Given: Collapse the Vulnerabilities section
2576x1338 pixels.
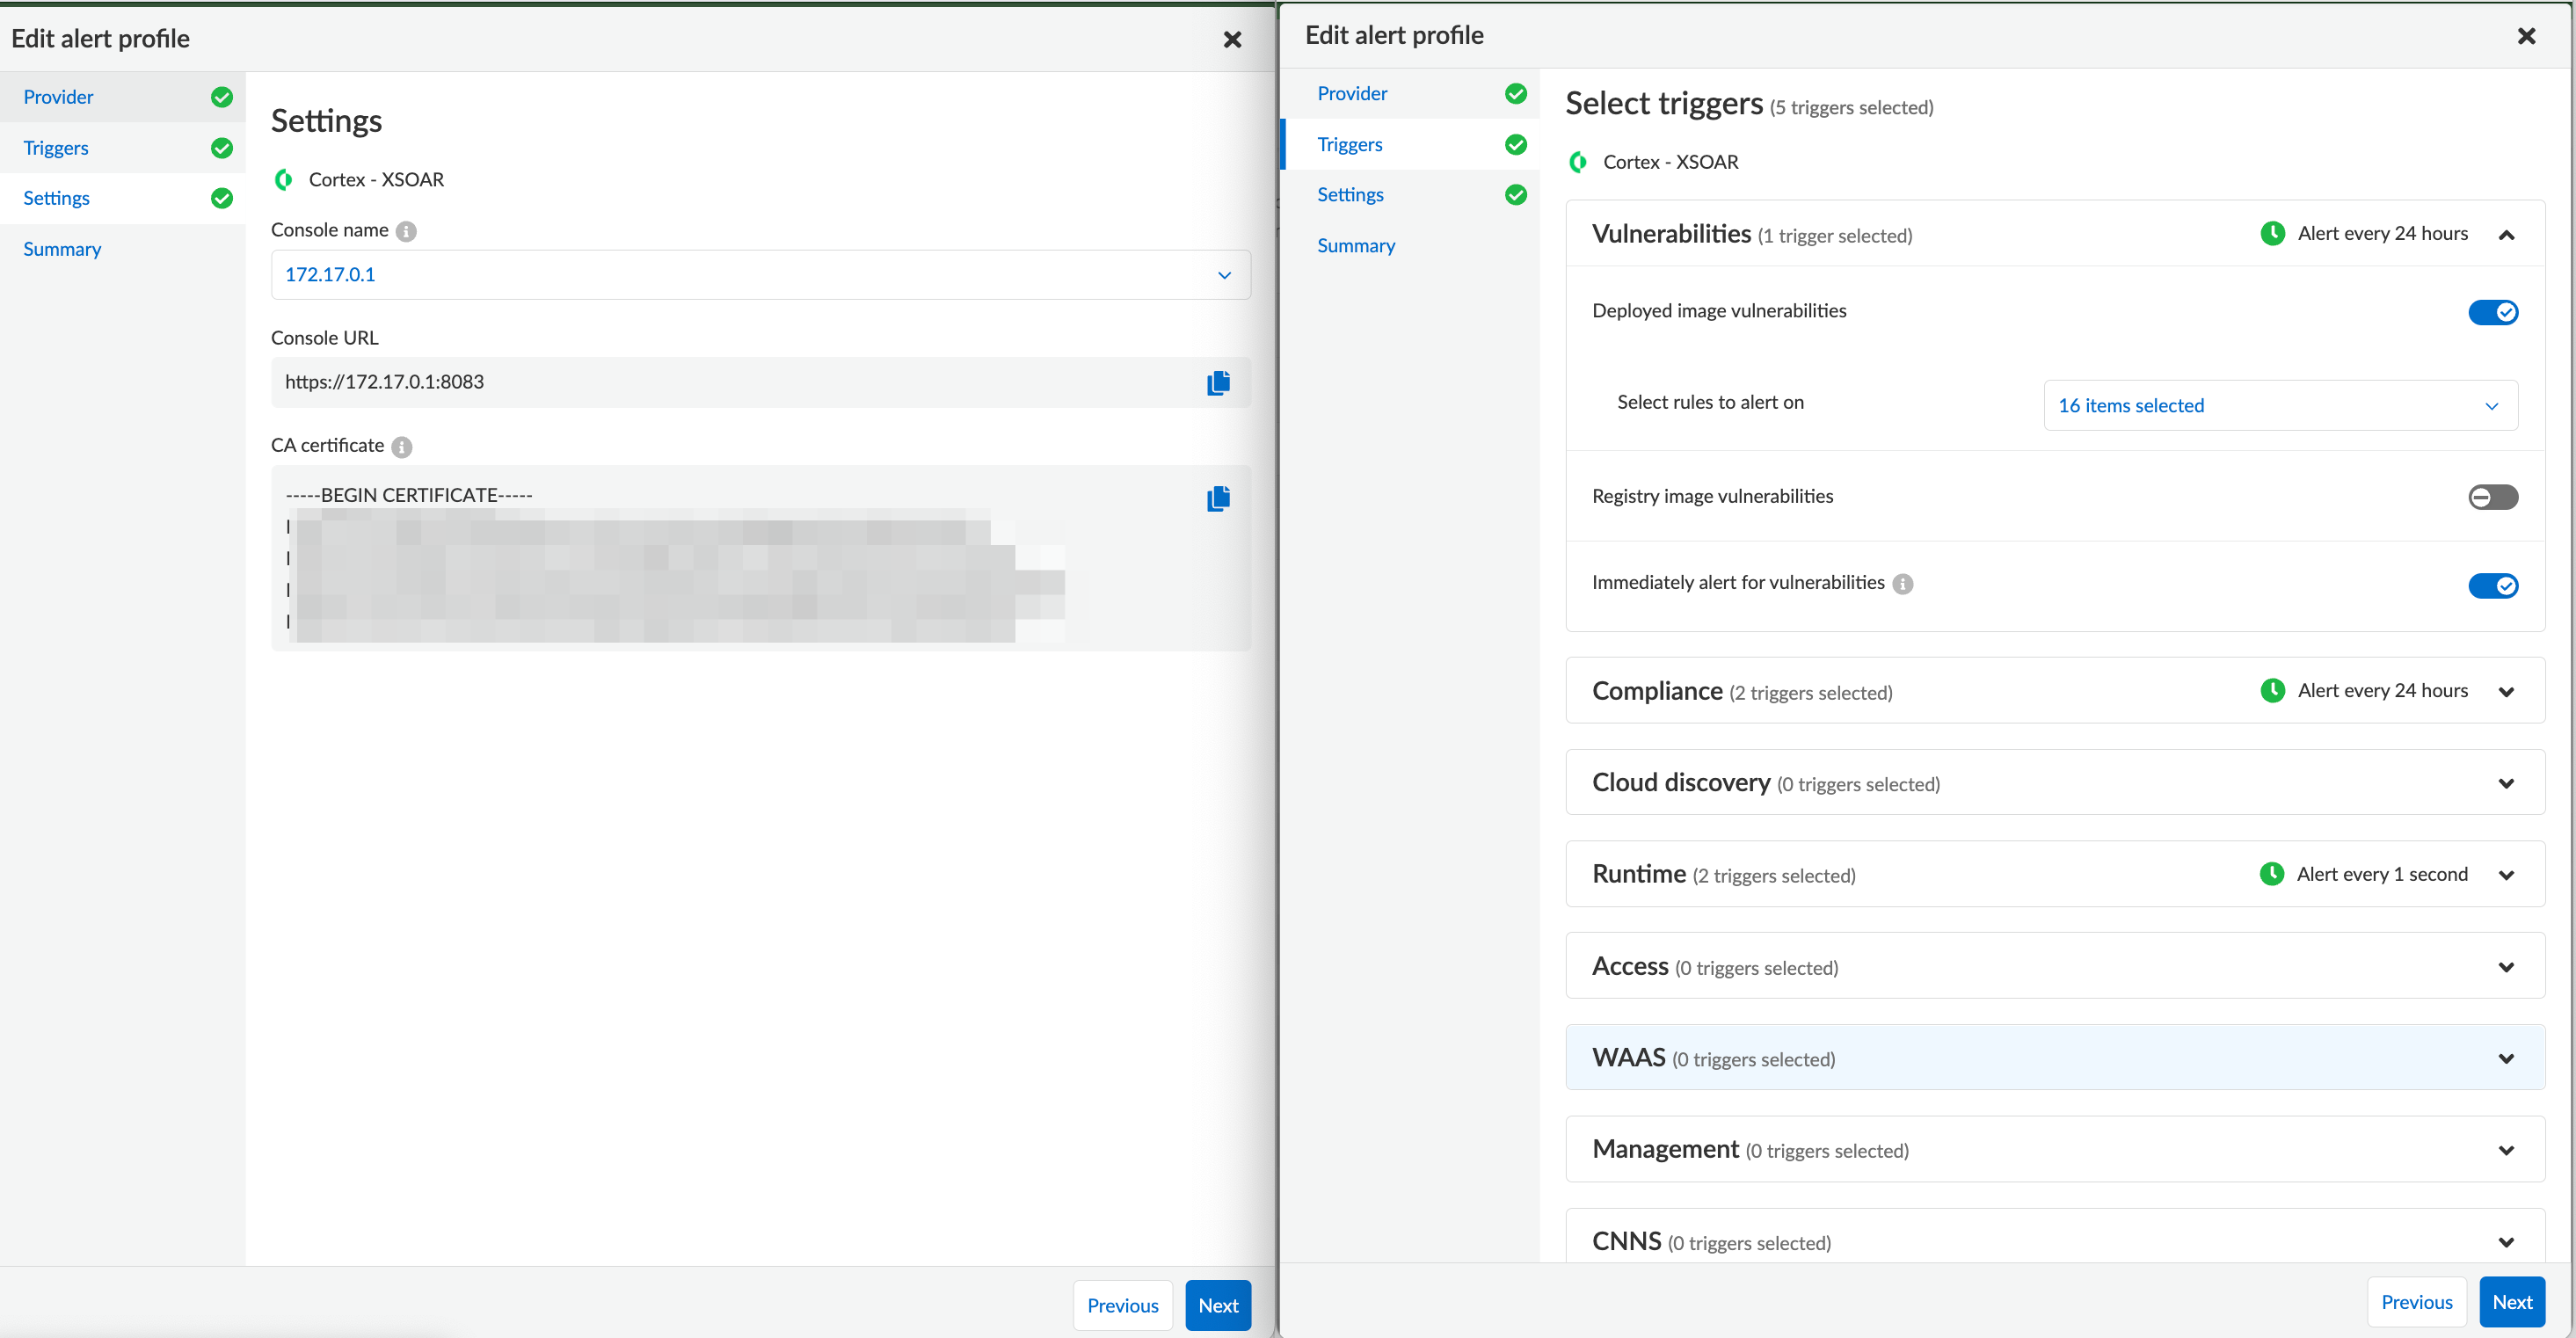Looking at the screenshot, I should click(x=2506, y=235).
